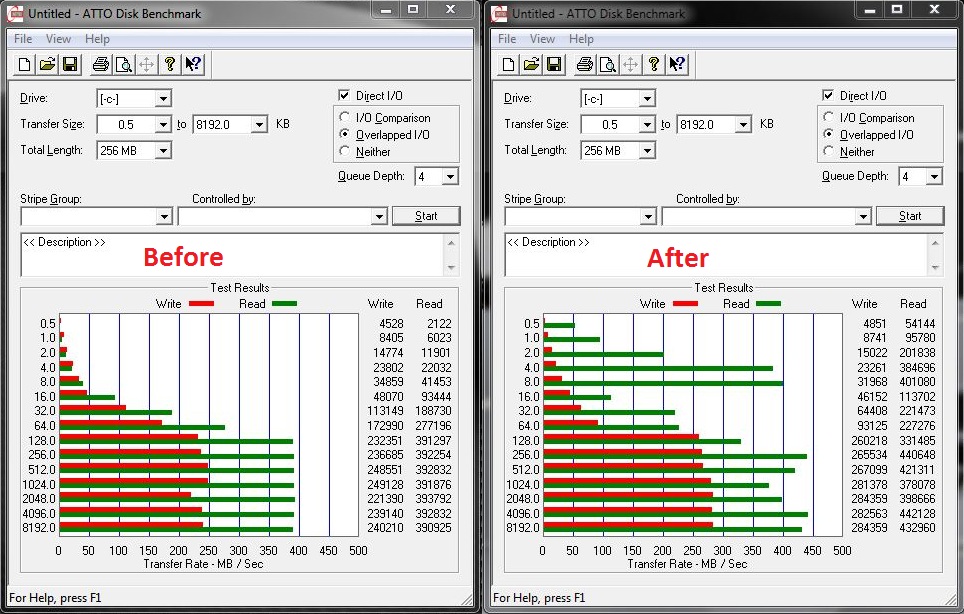Click the description scroll-up arrow in the After window

[x=935, y=243]
